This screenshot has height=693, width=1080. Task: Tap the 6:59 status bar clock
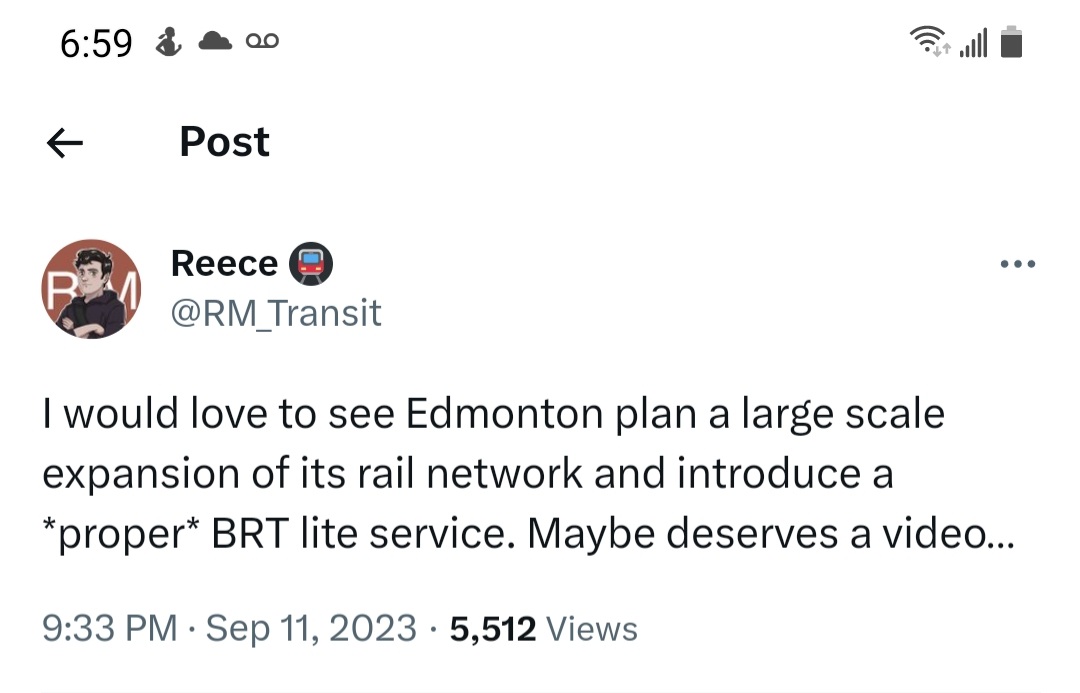coord(96,44)
